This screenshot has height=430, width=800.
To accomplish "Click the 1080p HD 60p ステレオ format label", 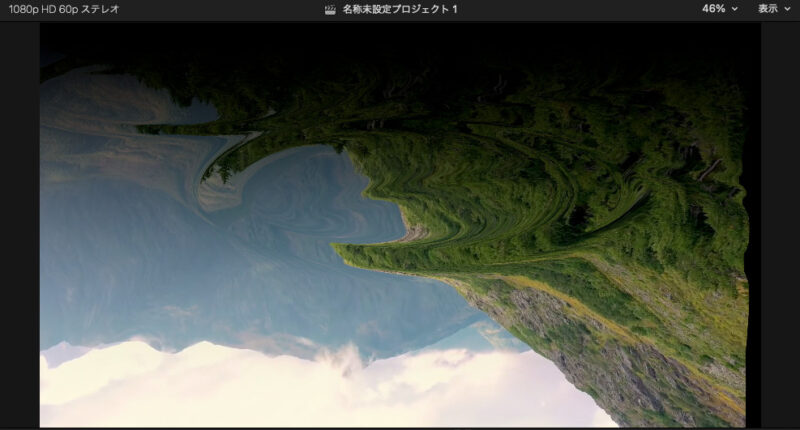I will 64,9.
